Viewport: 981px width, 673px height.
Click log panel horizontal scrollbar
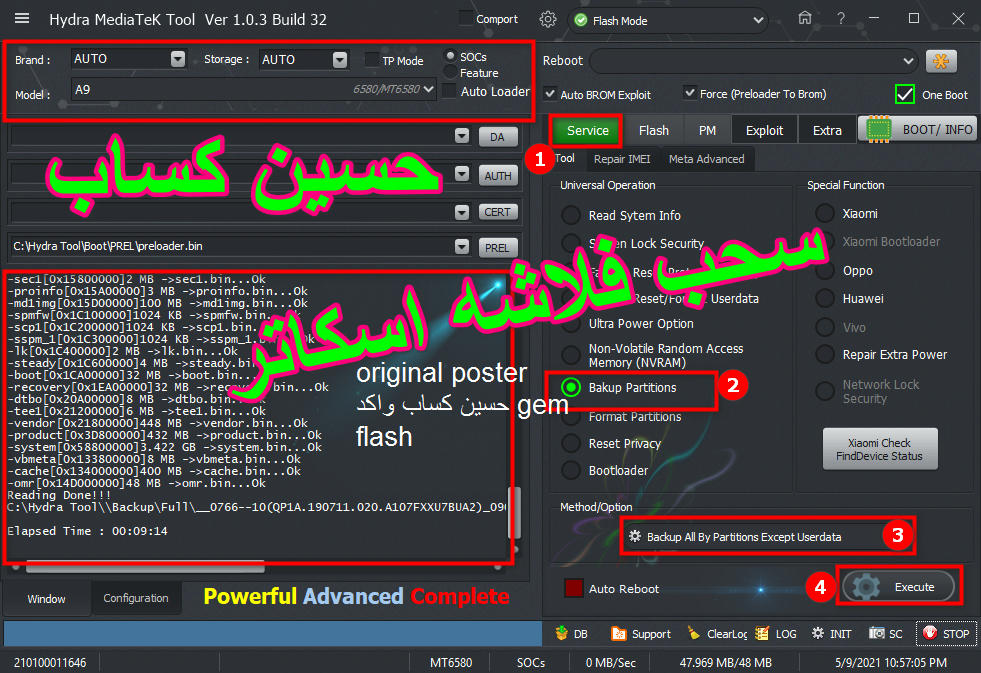tap(145, 567)
